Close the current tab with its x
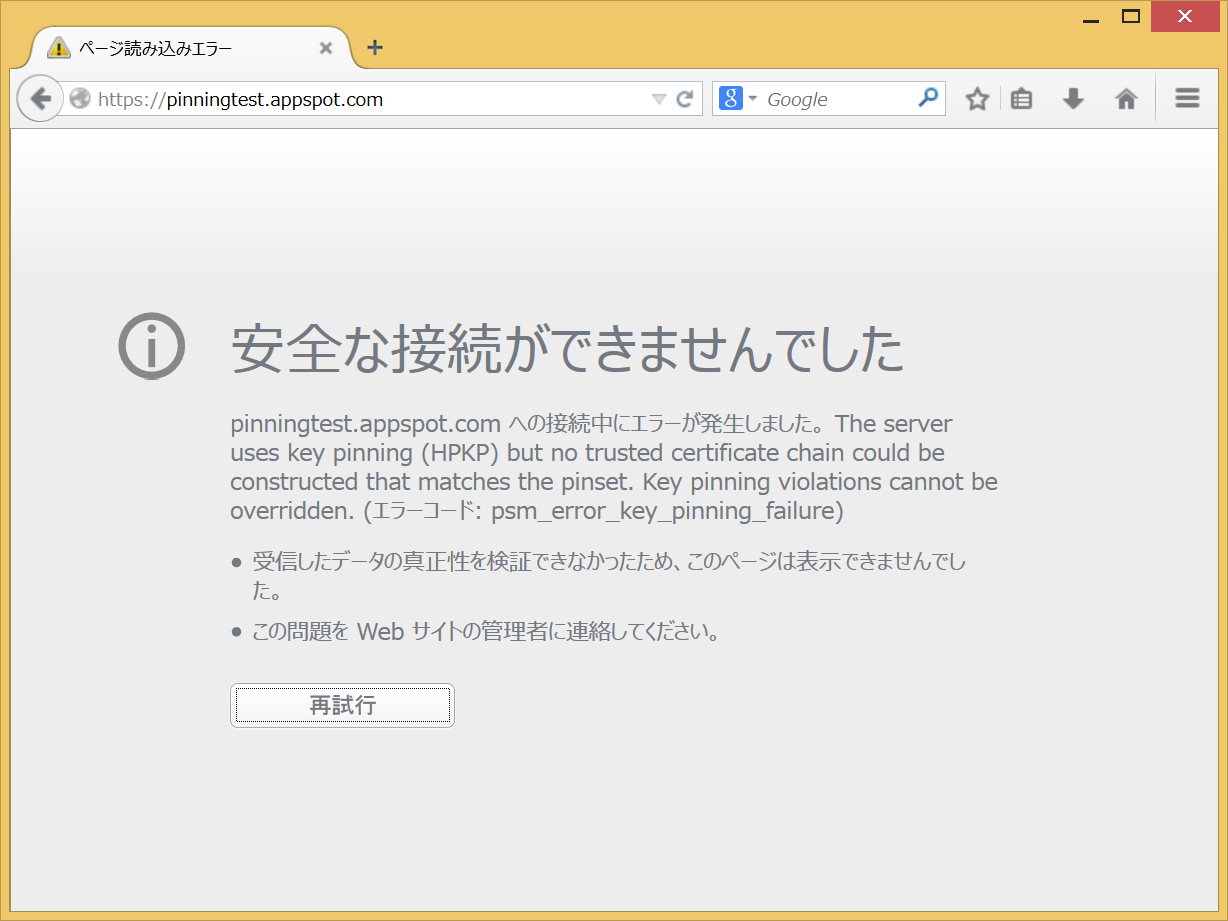 click(x=325, y=46)
